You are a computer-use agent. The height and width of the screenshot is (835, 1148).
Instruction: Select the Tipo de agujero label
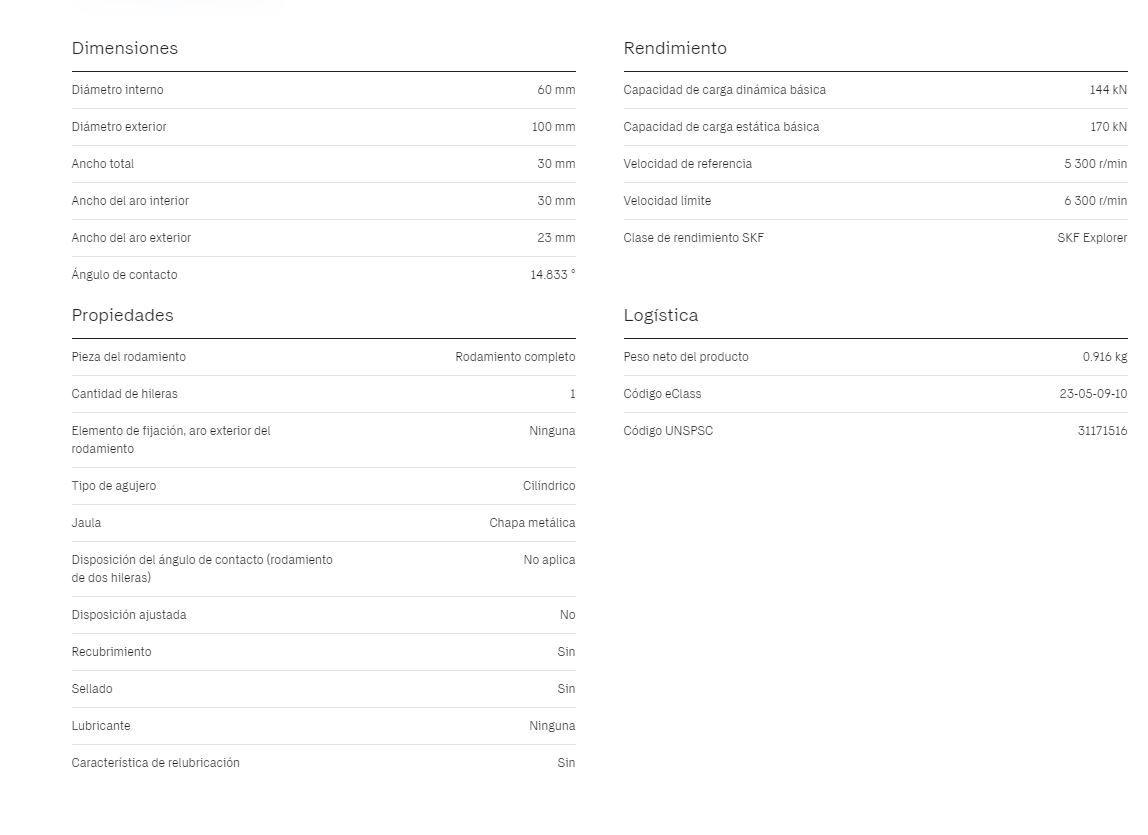113,486
